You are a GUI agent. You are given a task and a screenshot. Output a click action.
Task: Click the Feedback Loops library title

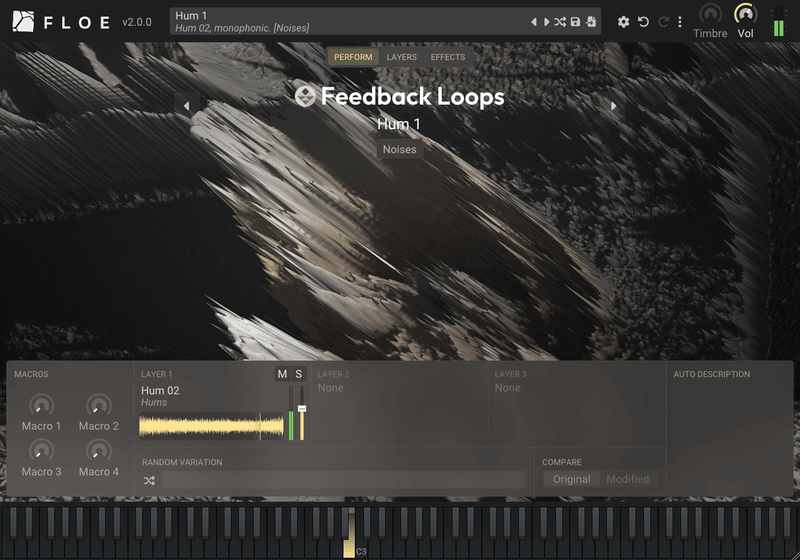tap(412, 96)
